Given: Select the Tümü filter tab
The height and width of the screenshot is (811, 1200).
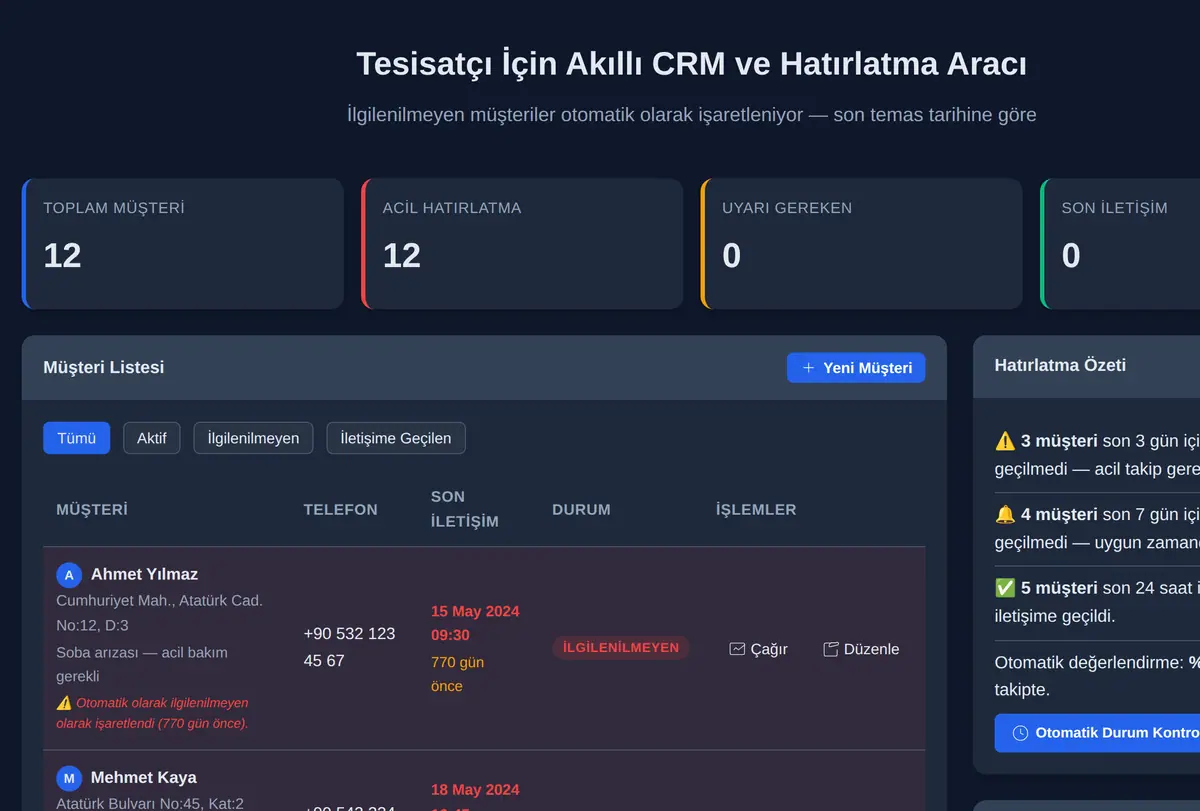Looking at the screenshot, I should [x=76, y=438].
